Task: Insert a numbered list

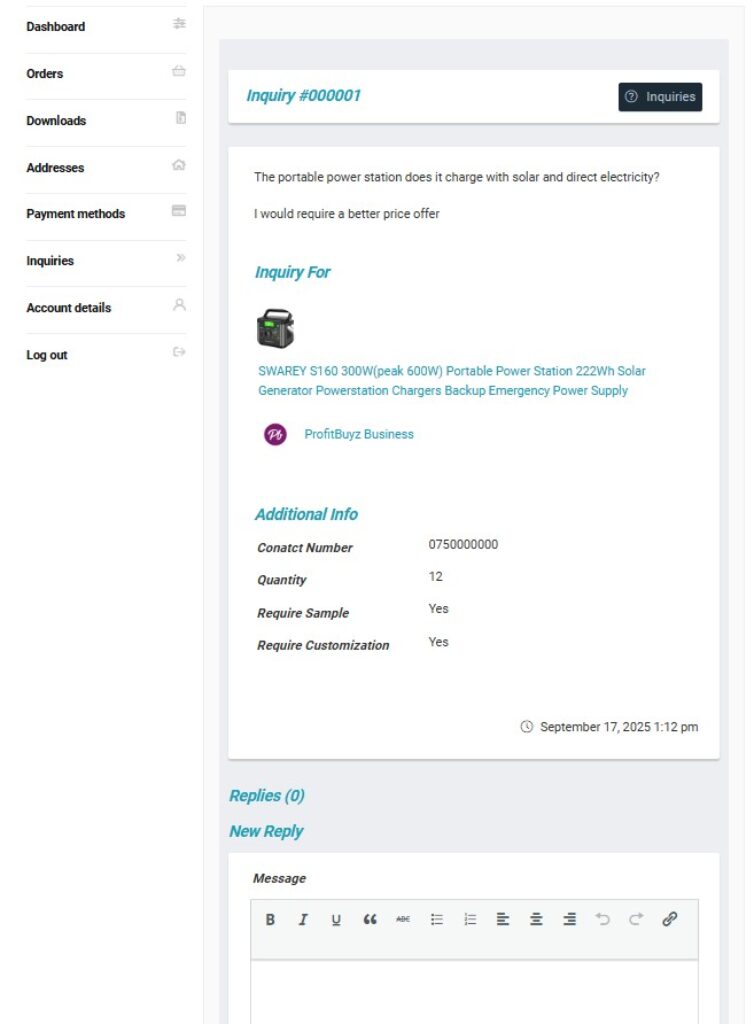Action: pyautogui.click(x=470, y=920)
